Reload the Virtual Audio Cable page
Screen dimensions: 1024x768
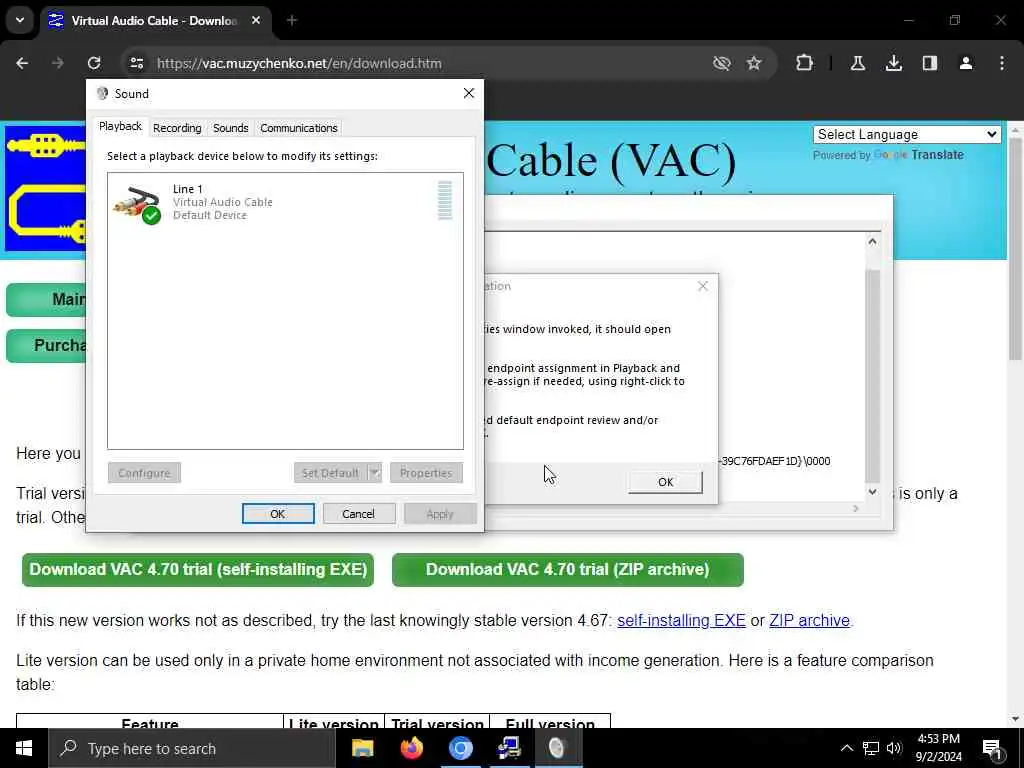(94, 63)
